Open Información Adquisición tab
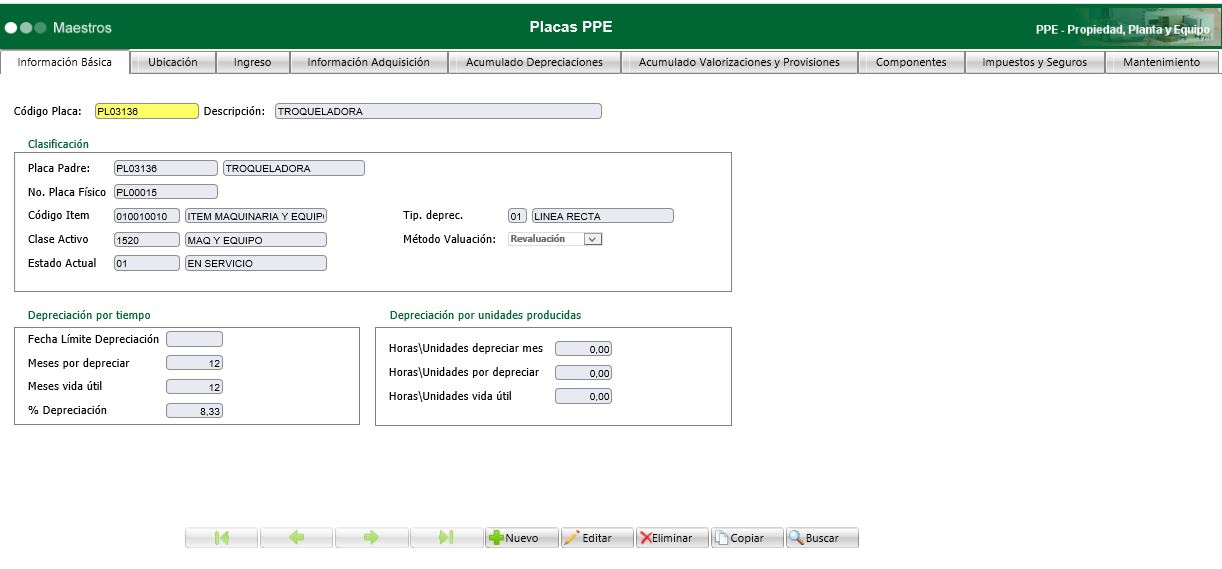The height and width of the screenshot is (569, 1222). [368, 62]
